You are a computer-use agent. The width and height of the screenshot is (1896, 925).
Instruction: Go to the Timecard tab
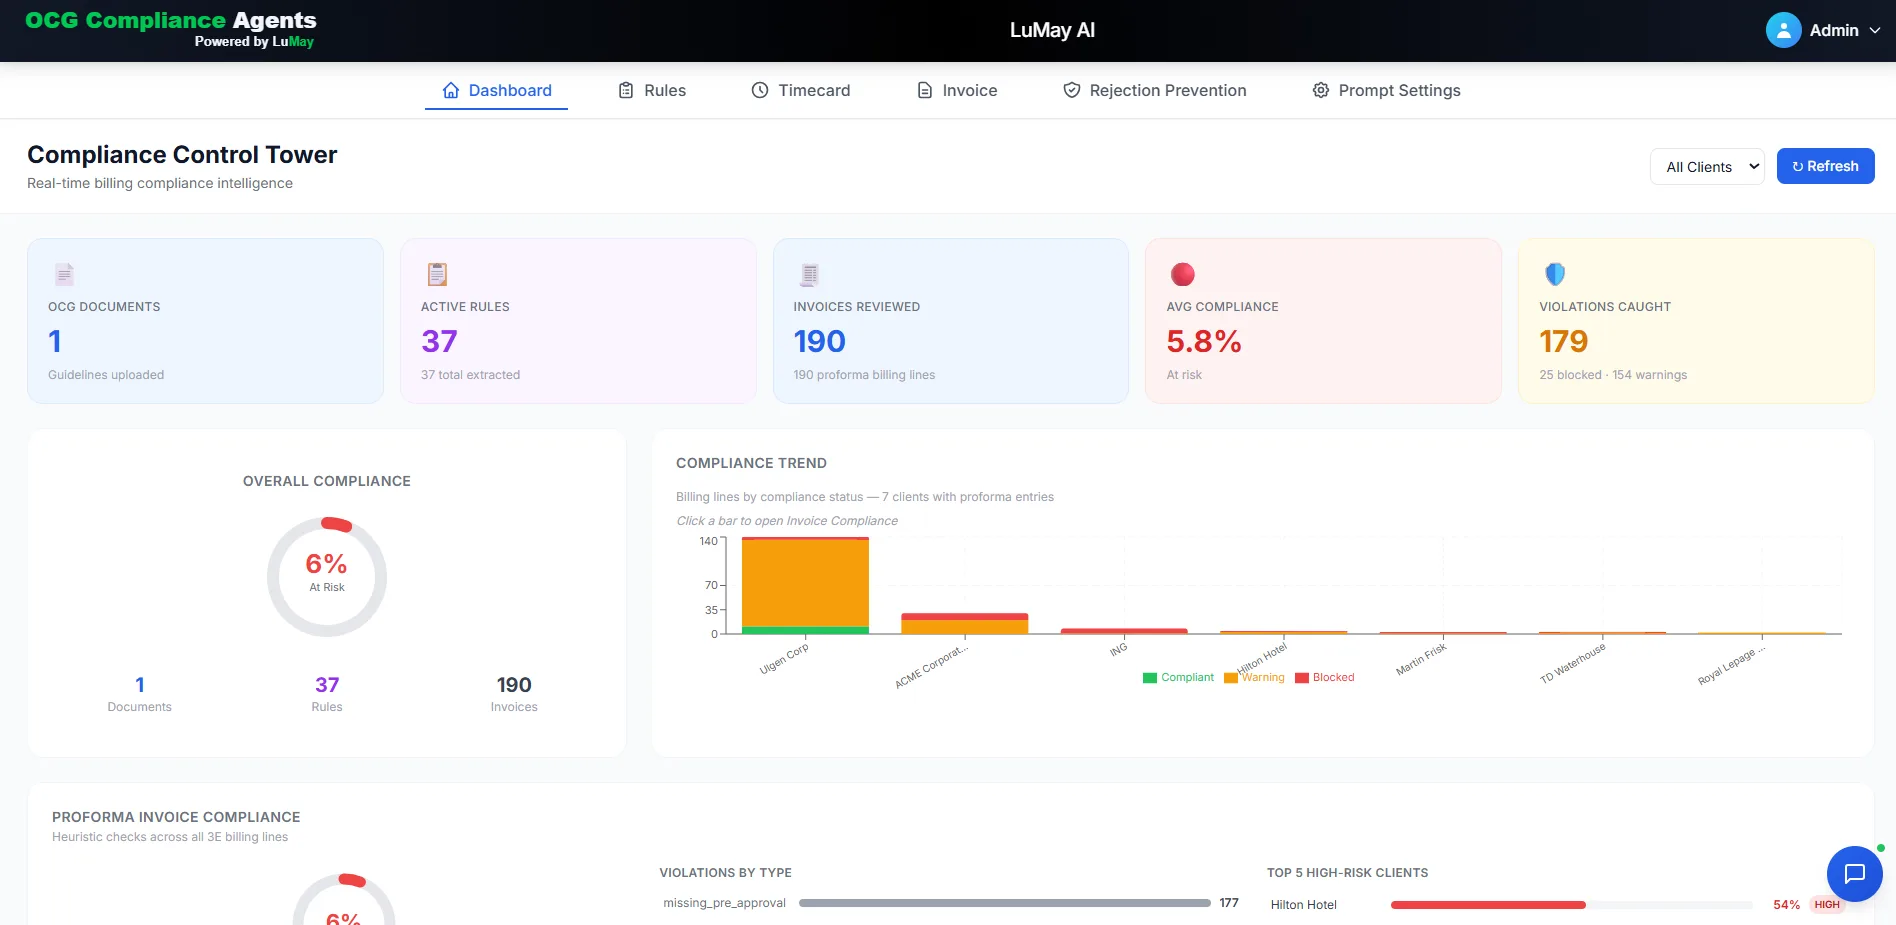[801, 90]
